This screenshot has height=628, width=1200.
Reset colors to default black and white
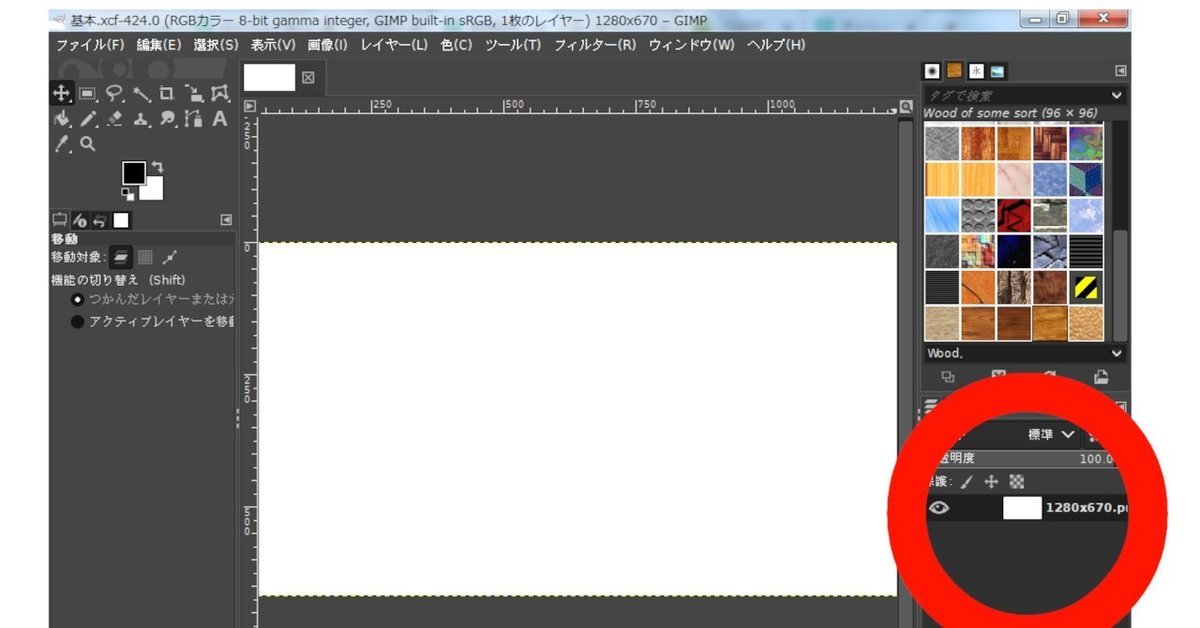pyautogui.click(x=128, y=192)
